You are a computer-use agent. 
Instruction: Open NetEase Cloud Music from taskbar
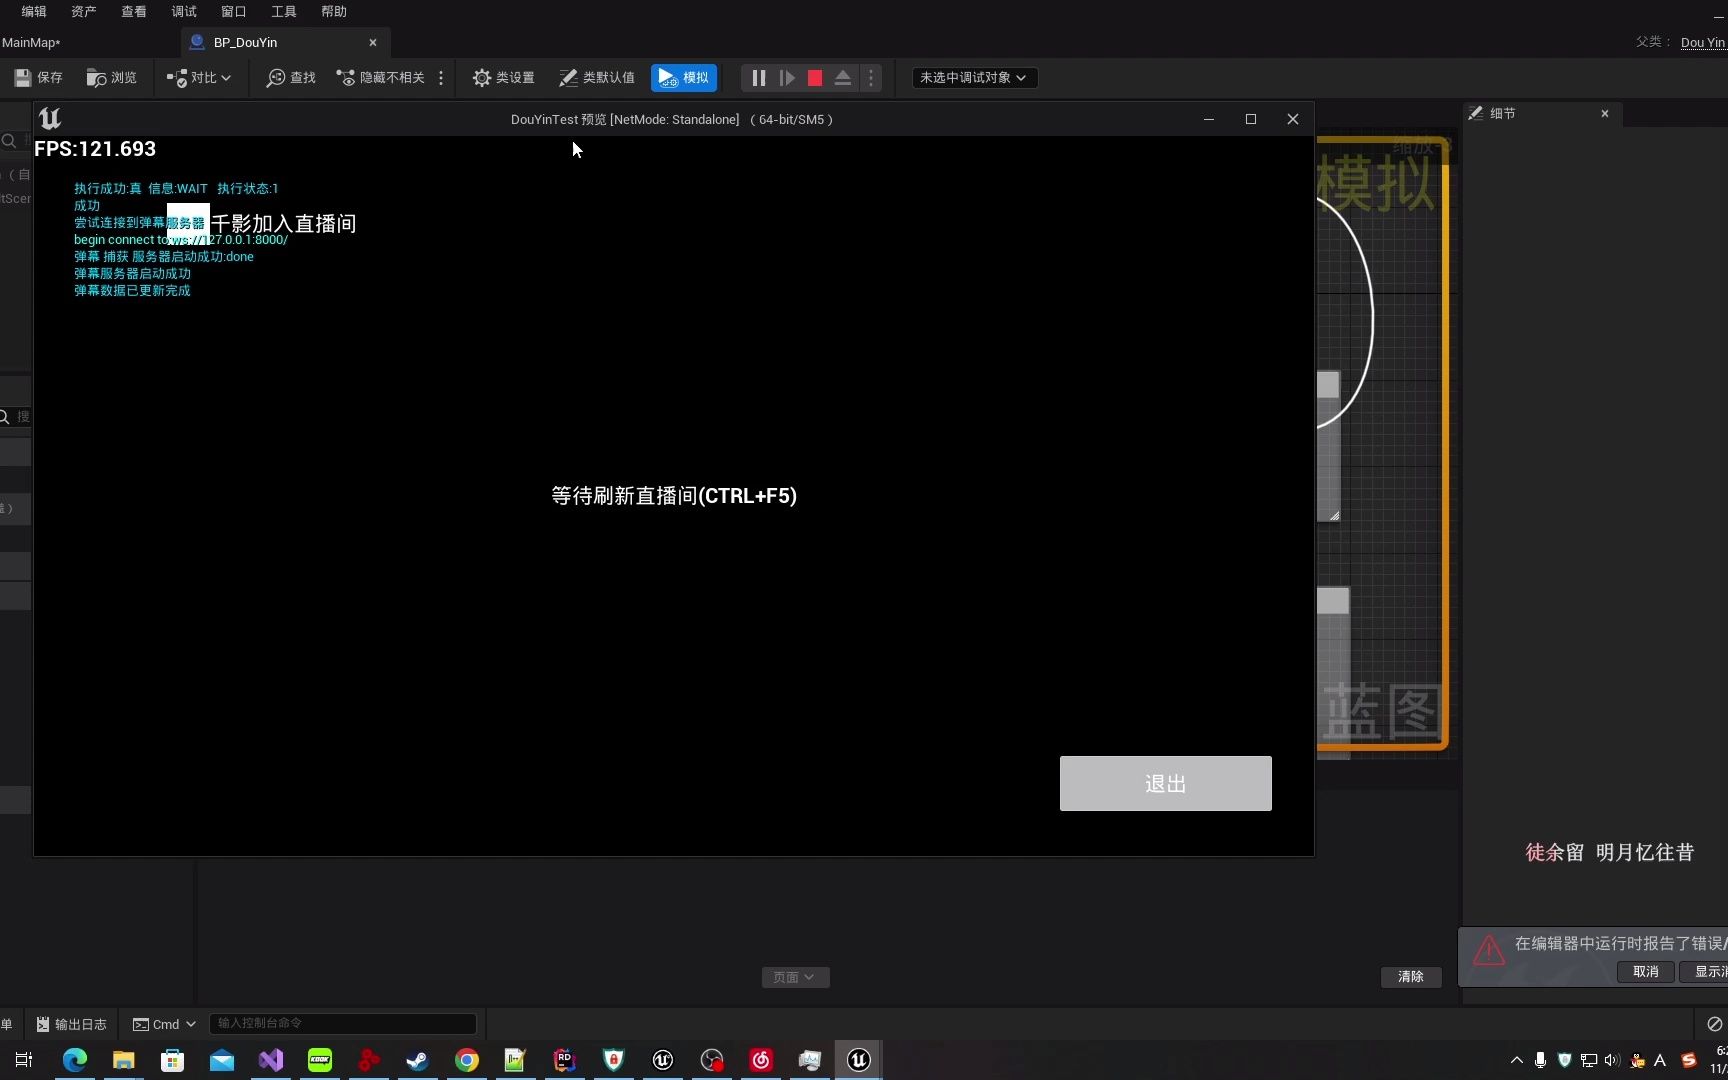click(x=761, y=1060)
